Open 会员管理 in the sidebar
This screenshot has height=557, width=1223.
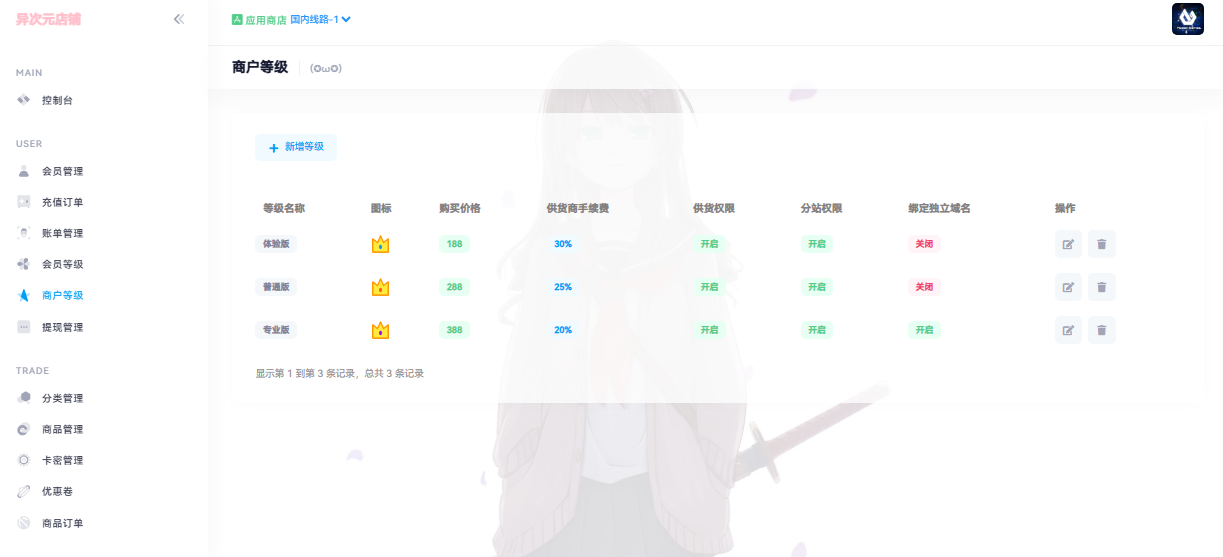(x=62, y=171)
